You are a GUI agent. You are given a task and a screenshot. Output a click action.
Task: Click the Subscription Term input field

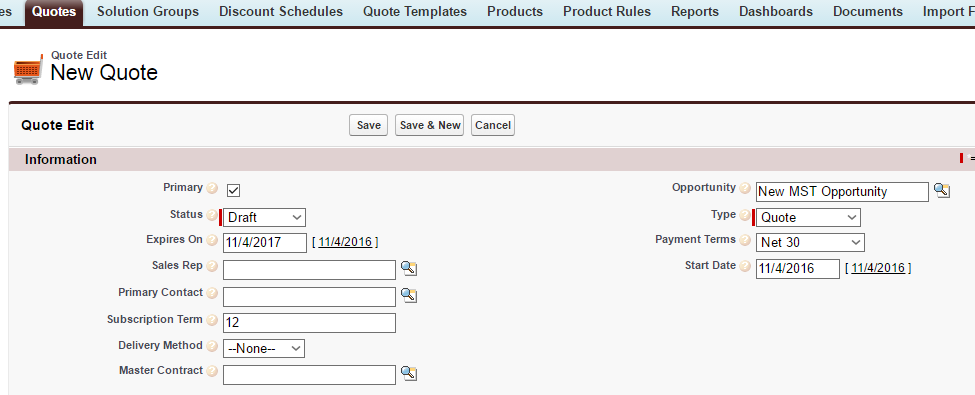310,323
